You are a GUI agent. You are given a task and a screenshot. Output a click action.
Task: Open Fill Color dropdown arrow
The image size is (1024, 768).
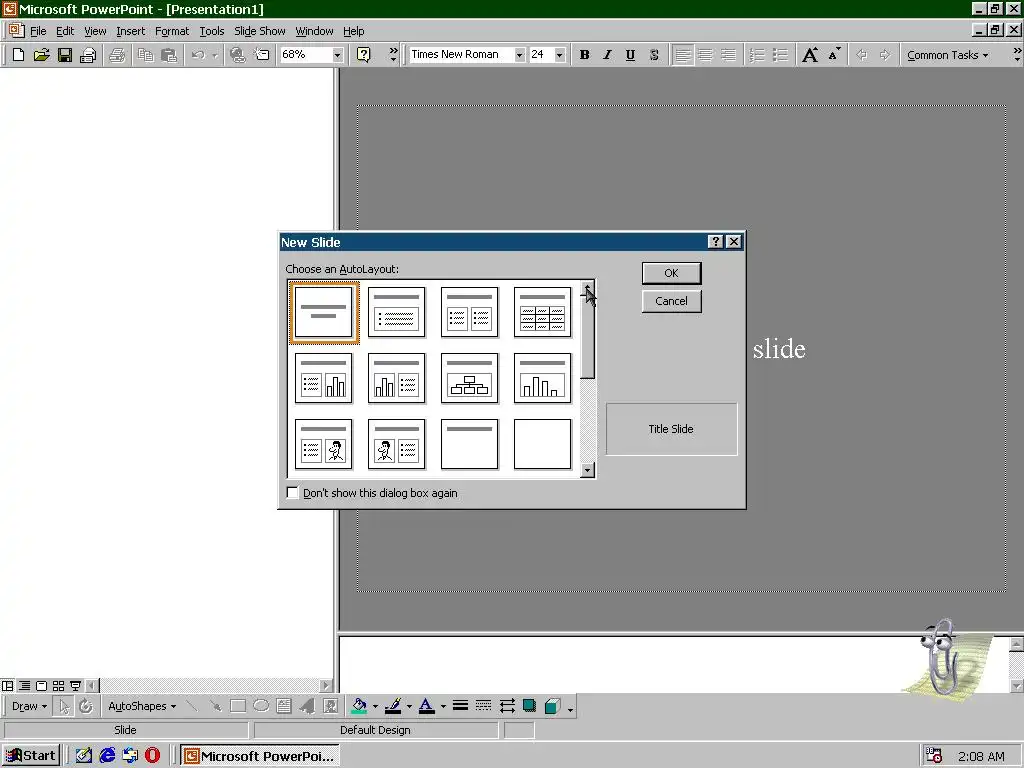tap(376, 706)
